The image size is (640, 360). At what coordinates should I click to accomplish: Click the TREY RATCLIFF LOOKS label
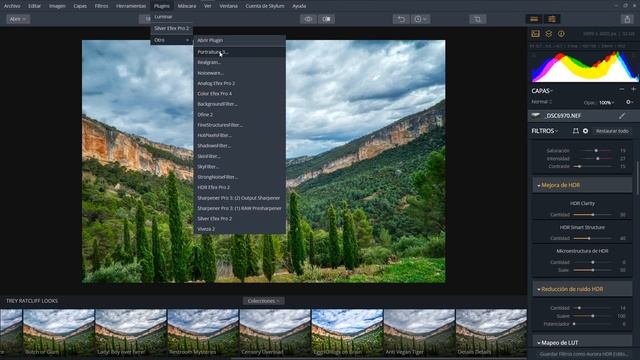pyautogui.click(x=32, y=301)
